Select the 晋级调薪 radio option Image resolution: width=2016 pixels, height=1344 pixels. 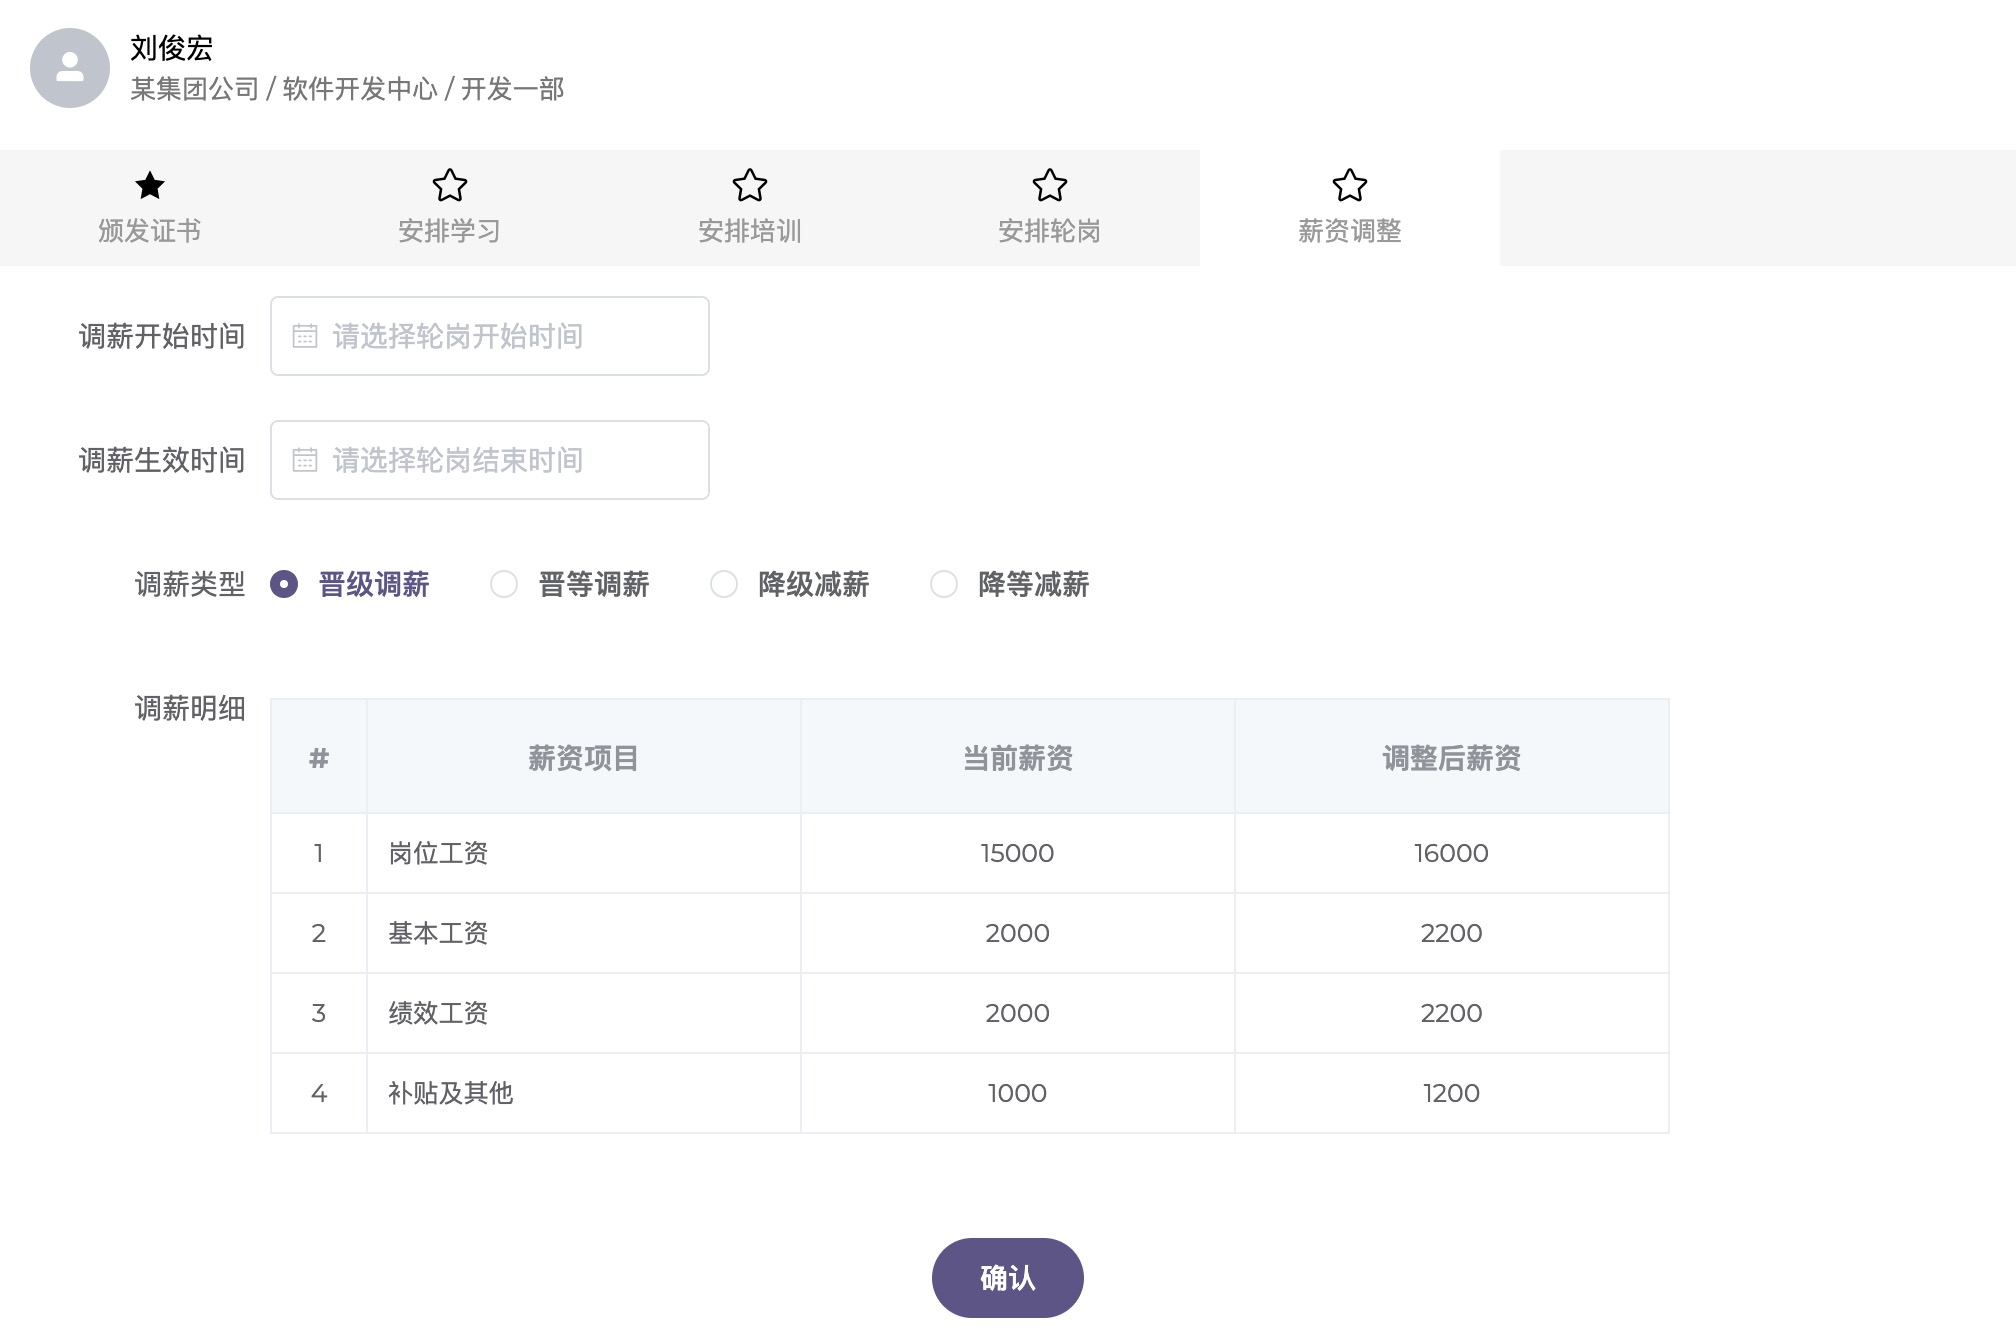[x=284, y=584]
